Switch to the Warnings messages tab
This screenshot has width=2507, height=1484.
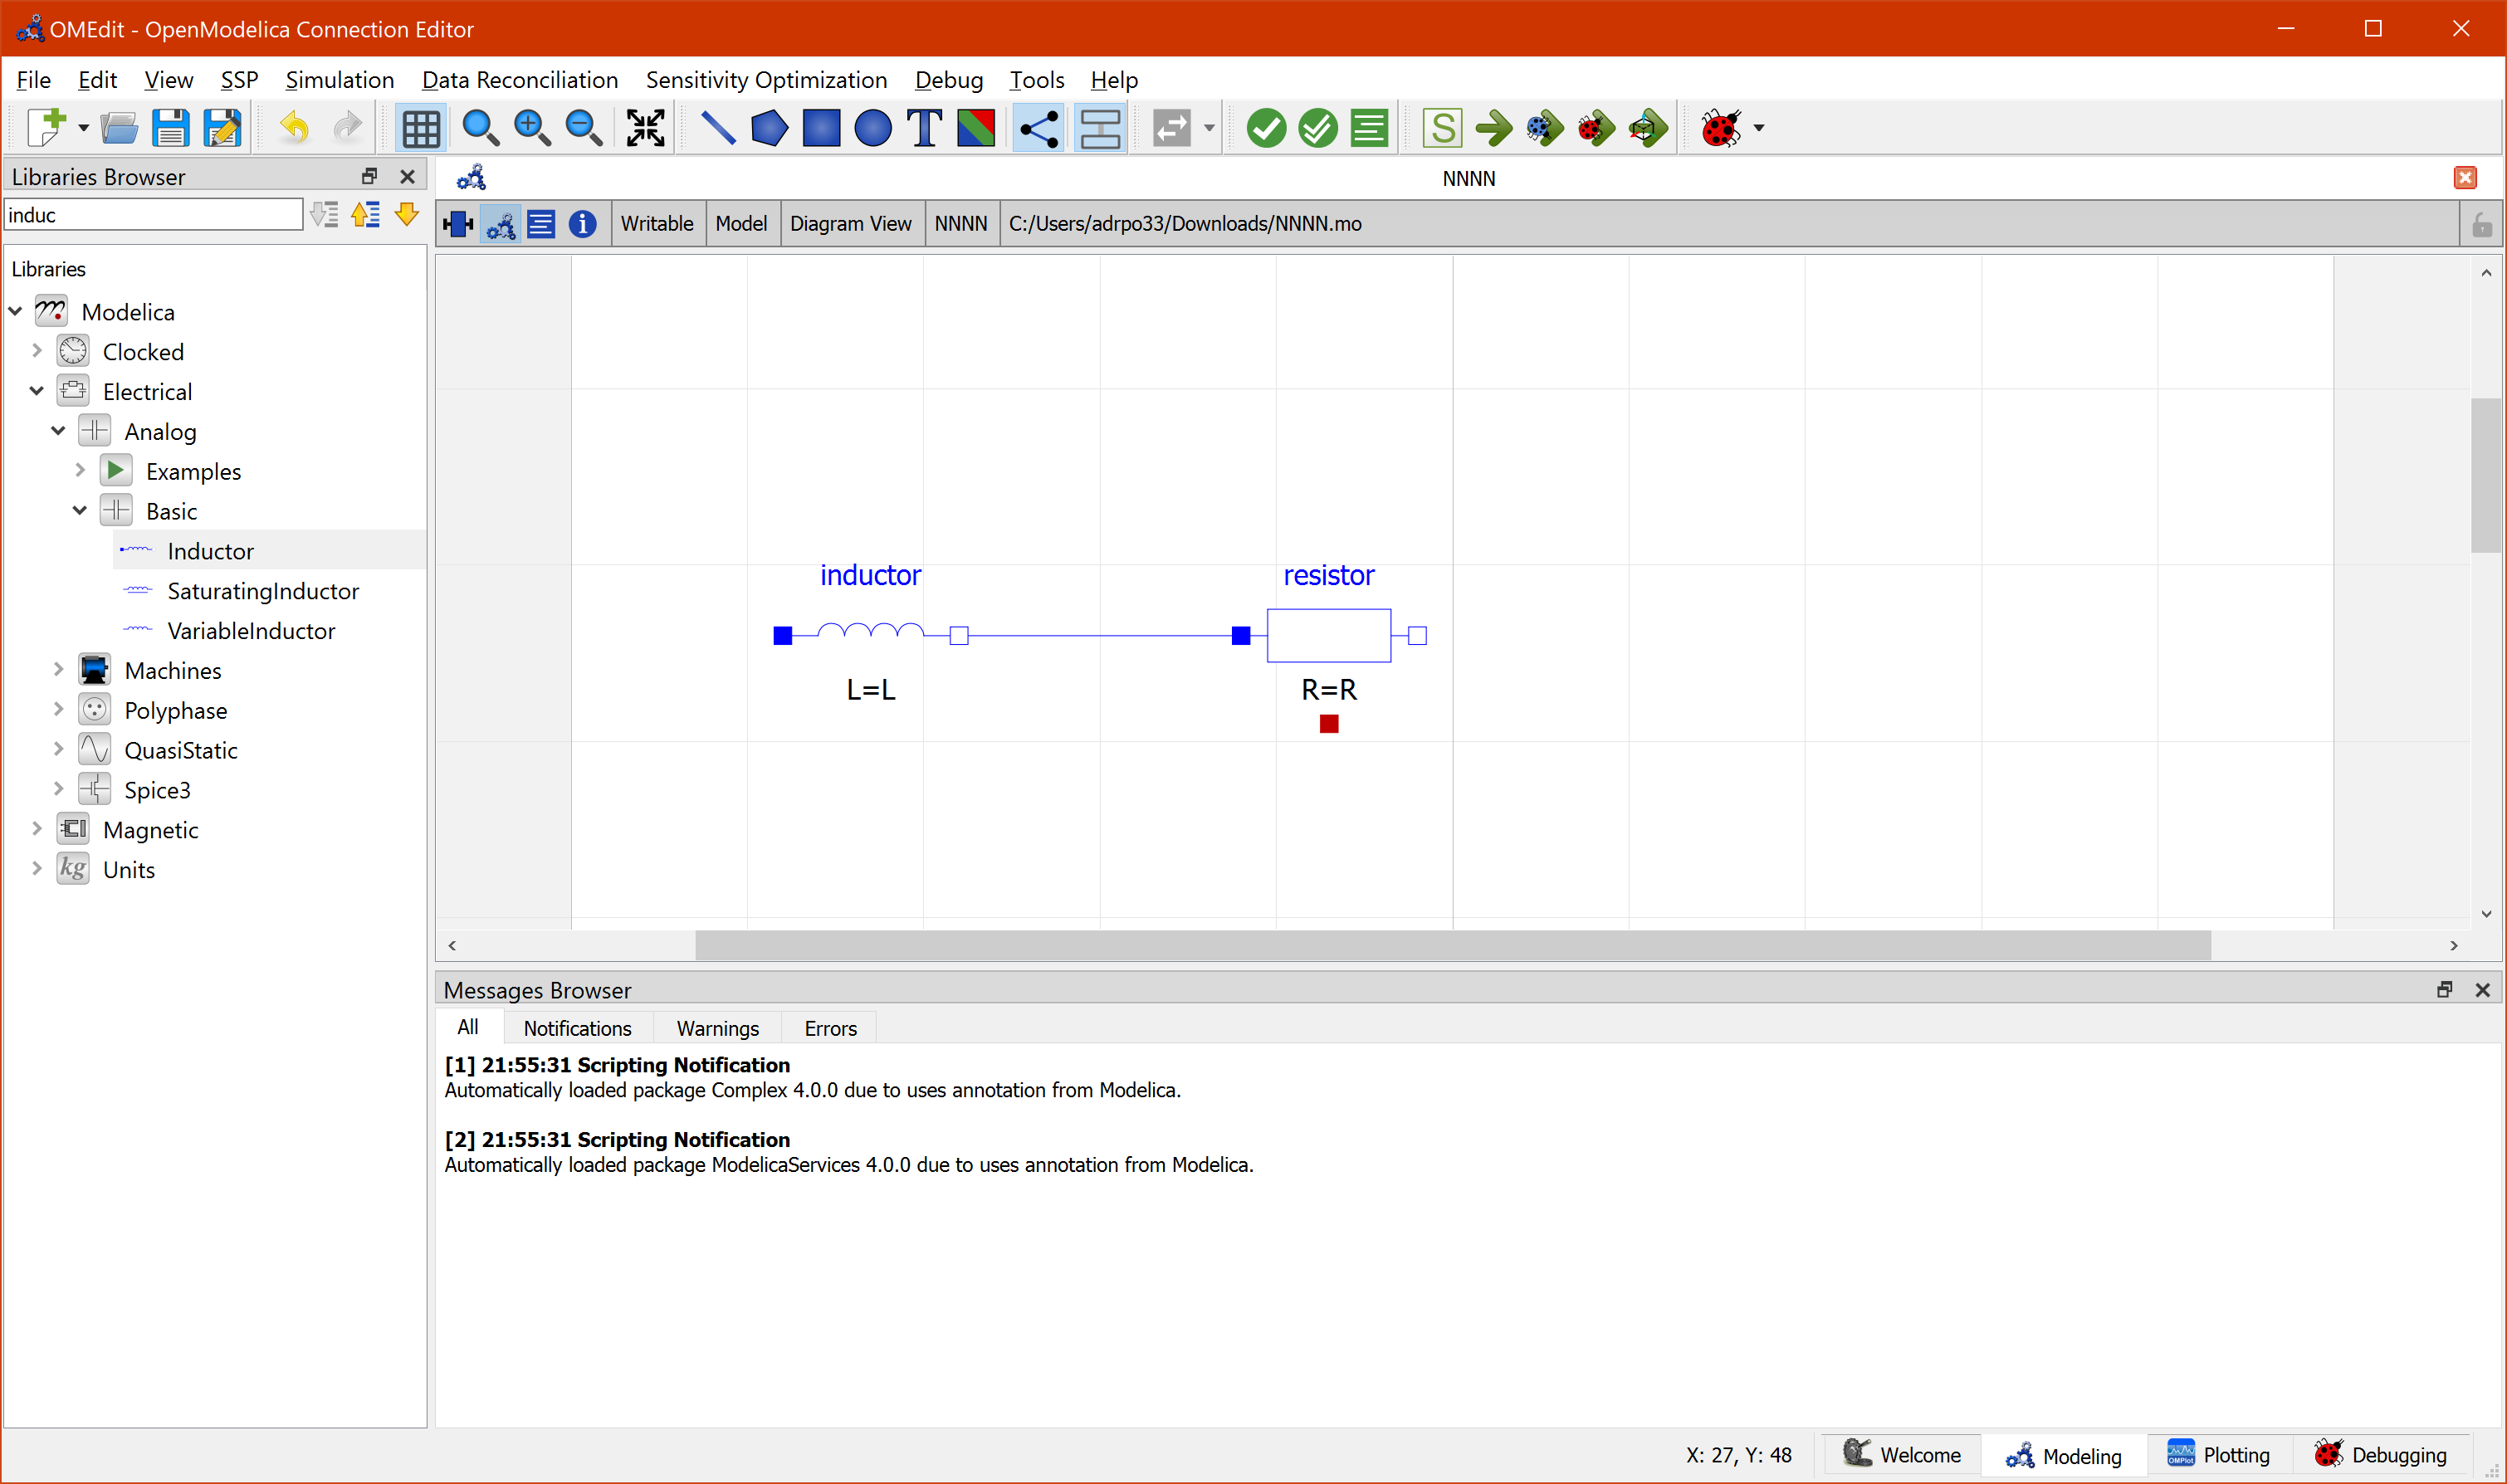coord(717,1028)
